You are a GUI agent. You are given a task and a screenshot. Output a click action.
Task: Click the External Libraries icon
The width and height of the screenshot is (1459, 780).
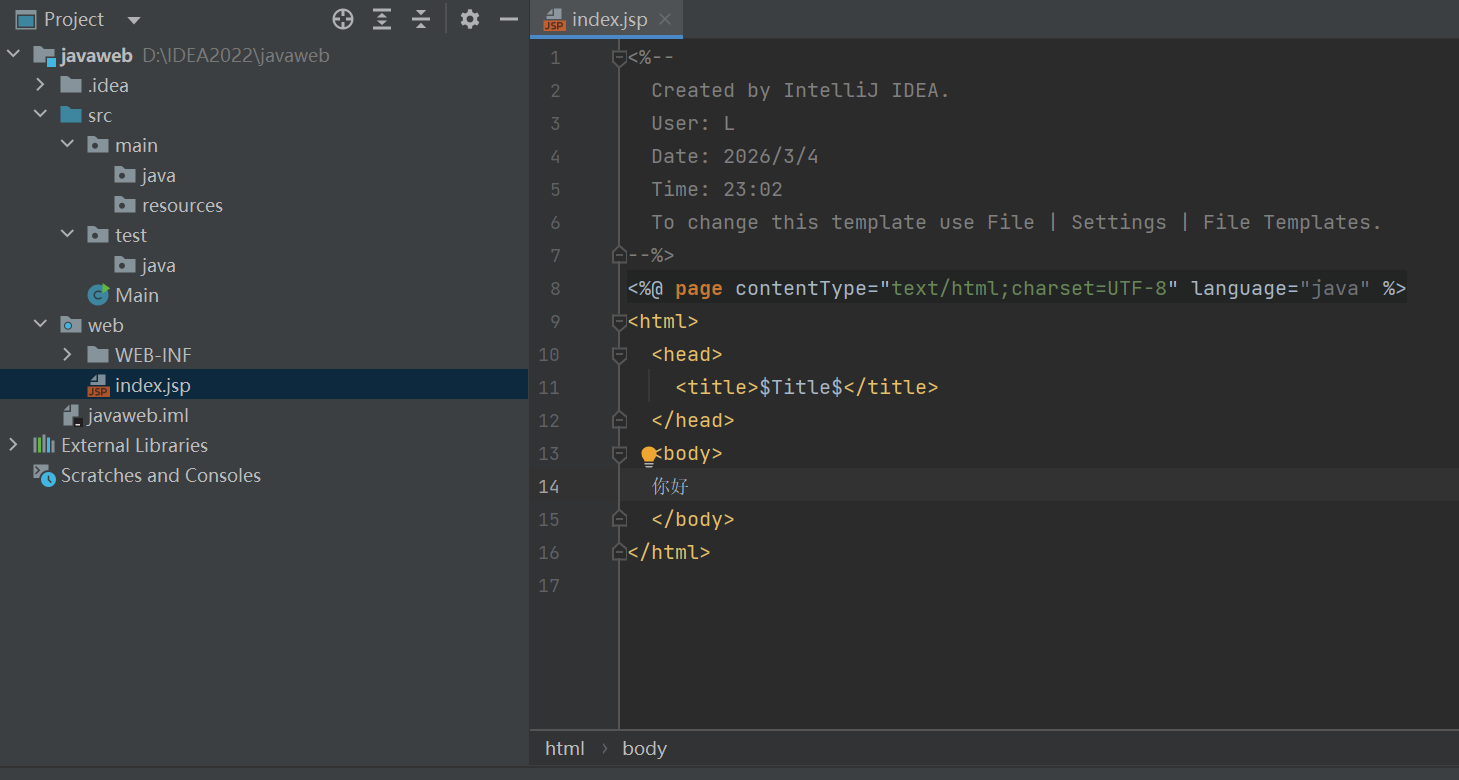44,445
